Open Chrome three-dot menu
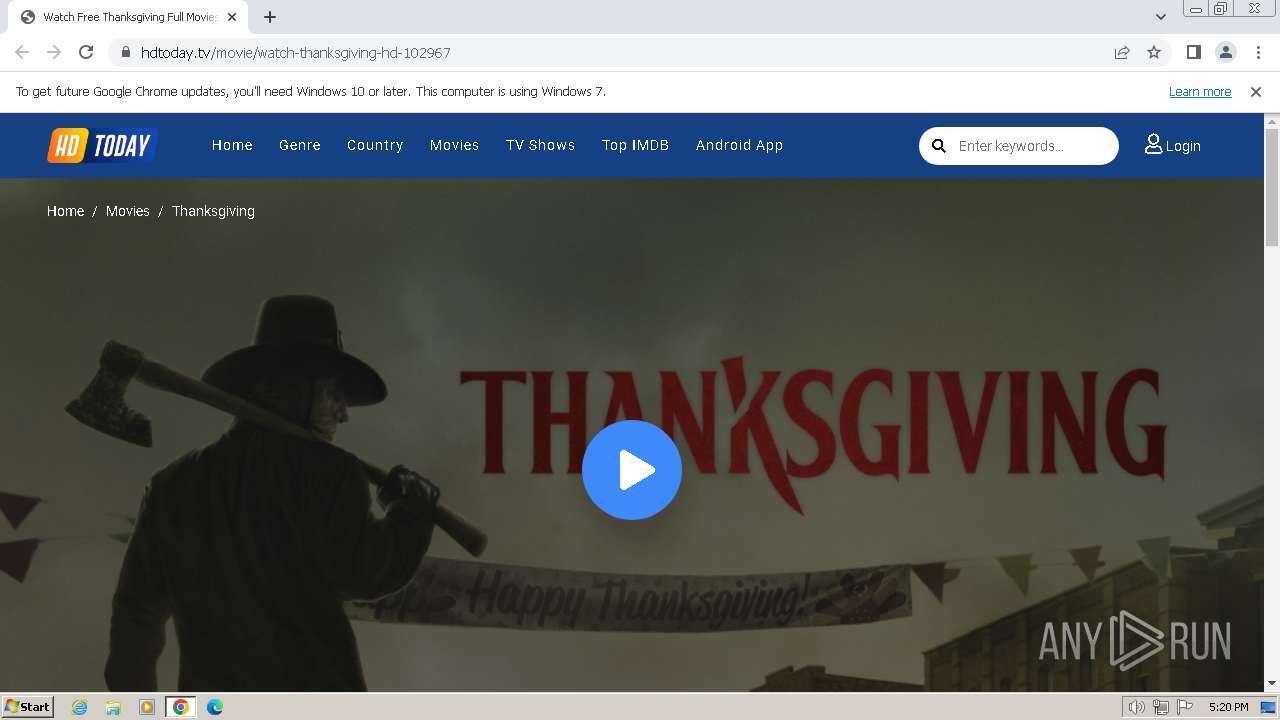This screenshot has height=720, width=1280. click(1257, 52)
